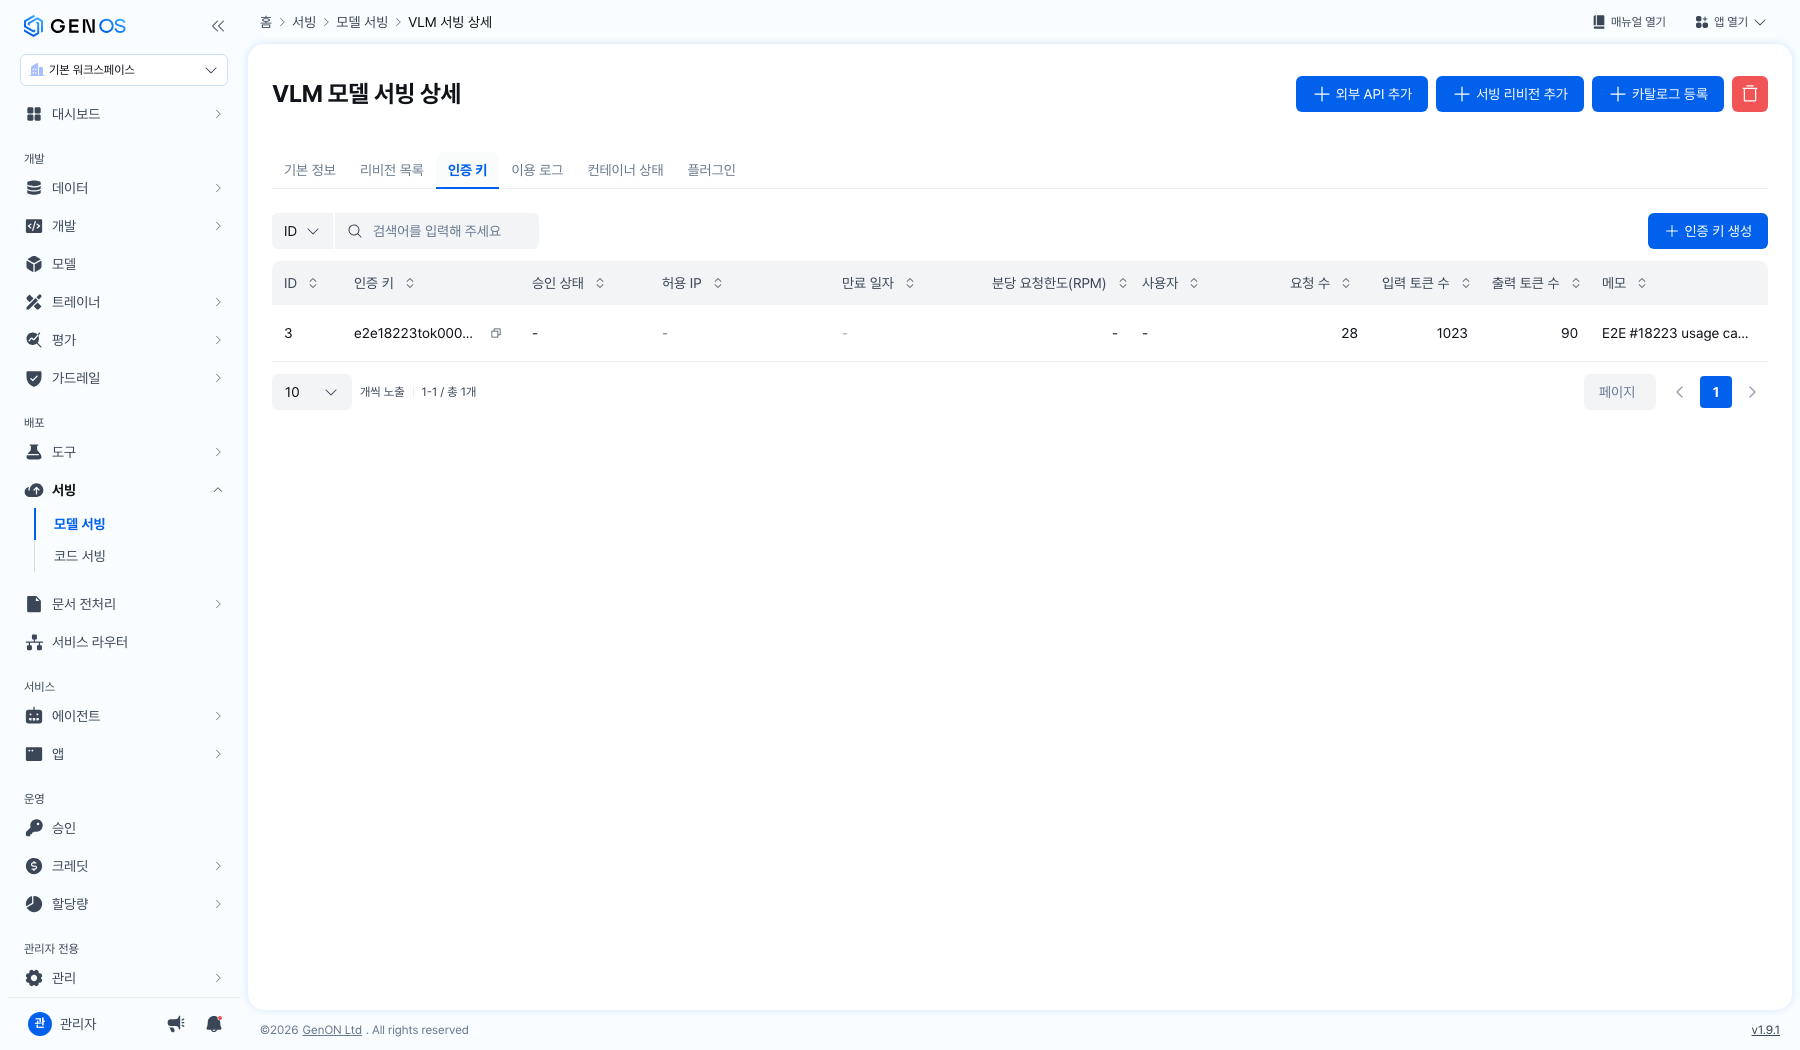Image resolution: width=1800 pixels, height=1050 pixels.
Task: Click the 관리자 user avatar
Action: click(x=40, y=1023)
